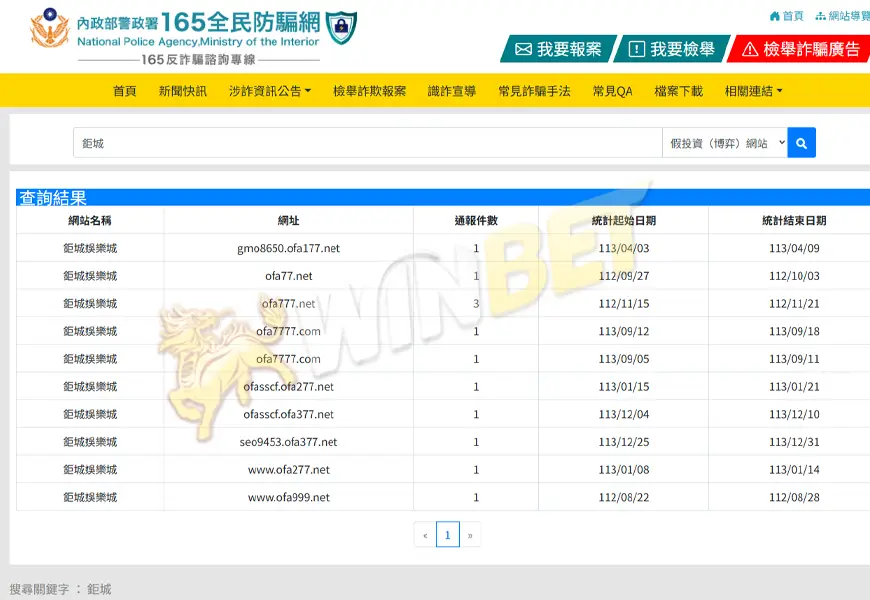
Task: Go to previous page arrow «
Action: [425, 535]
